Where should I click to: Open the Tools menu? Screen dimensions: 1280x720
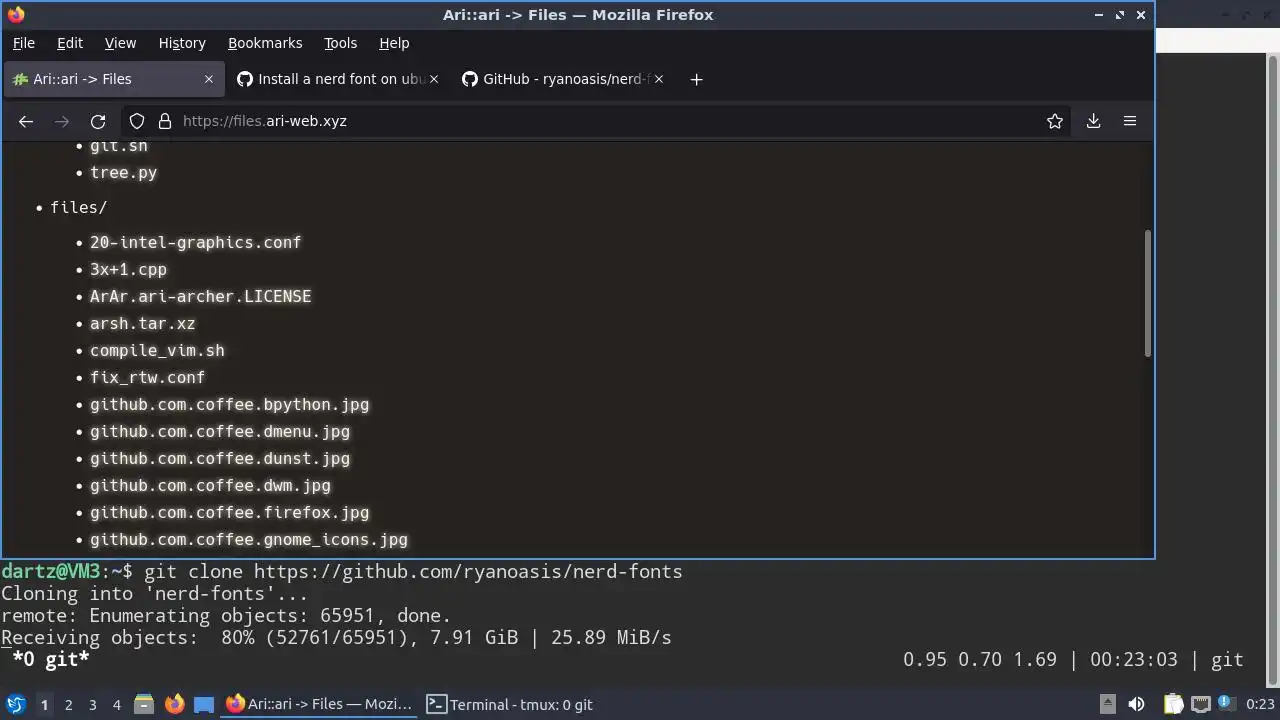340,43
